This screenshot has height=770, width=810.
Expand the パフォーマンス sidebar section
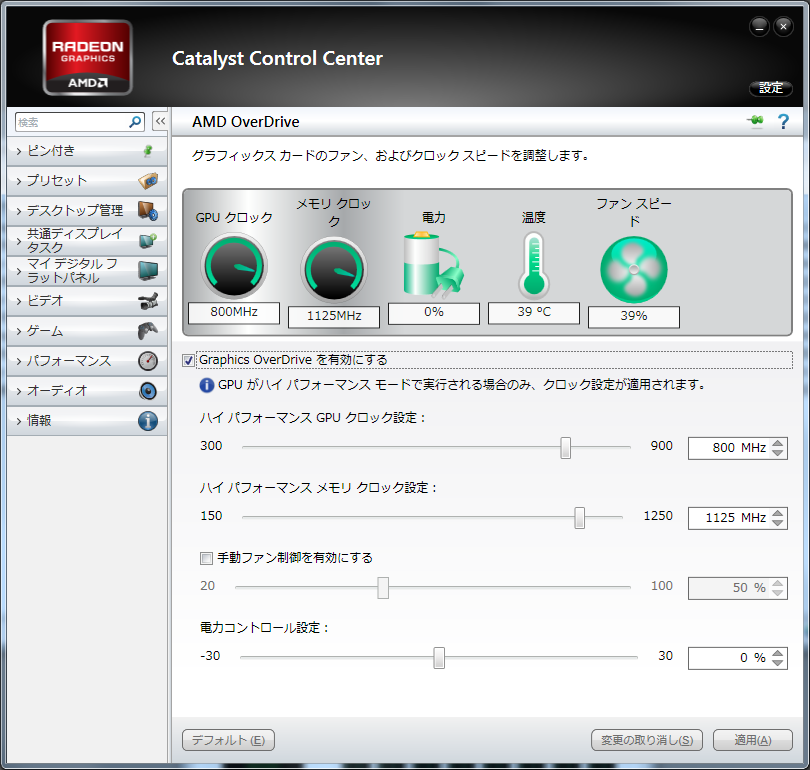[85, 361]
